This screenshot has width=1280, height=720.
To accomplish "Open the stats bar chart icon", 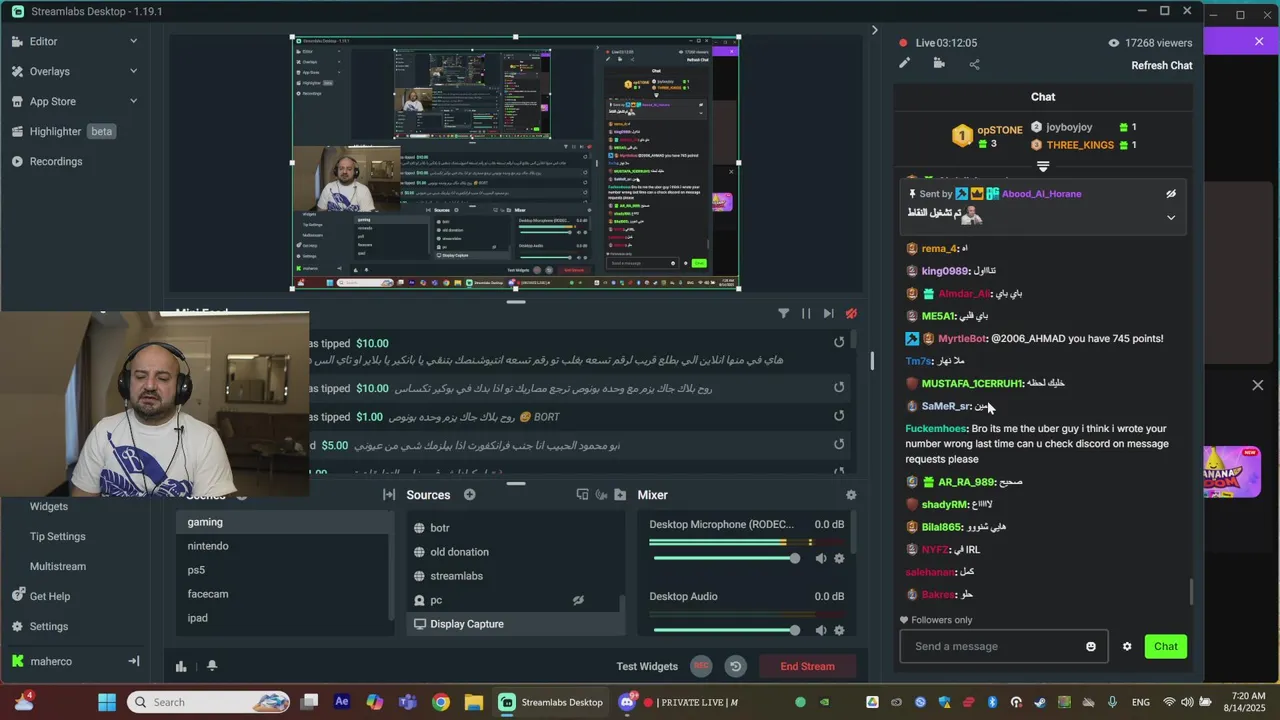I will (x=181, y=666).
